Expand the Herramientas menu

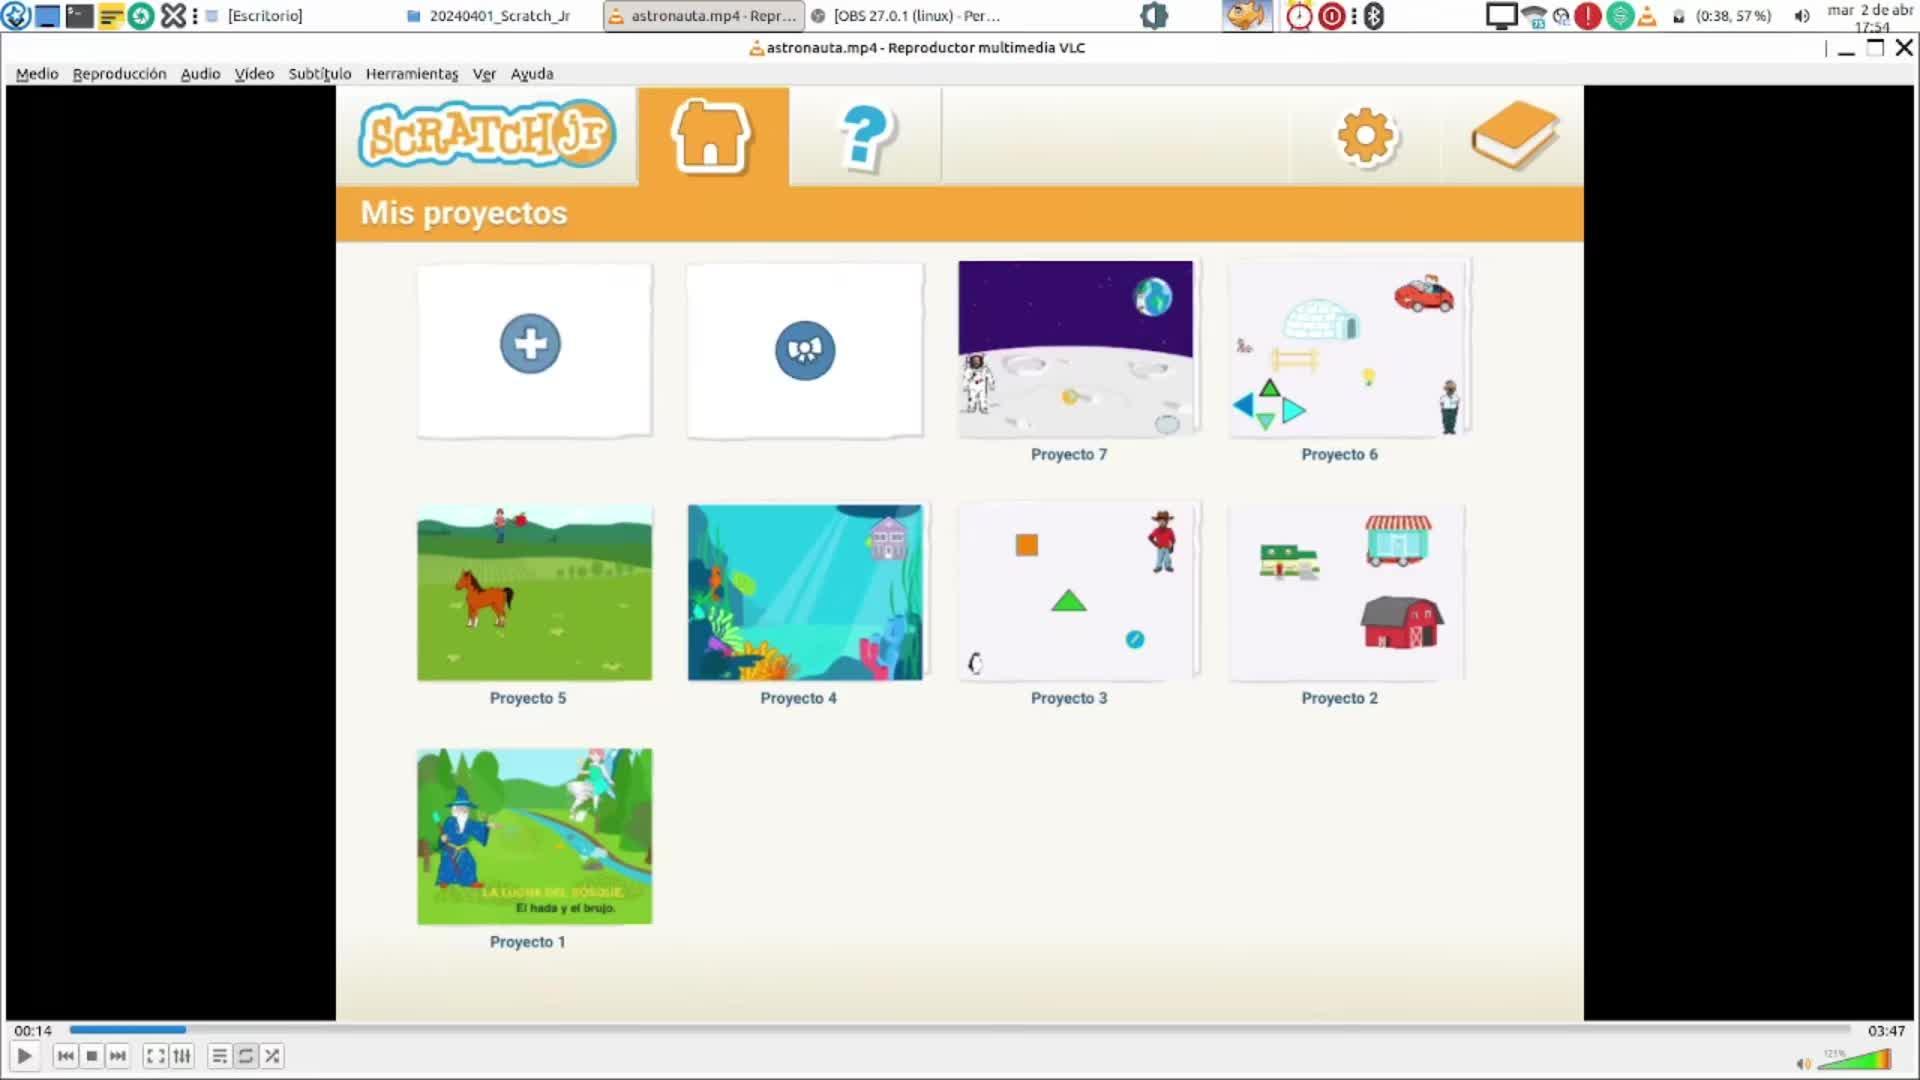tap(411, 74)
